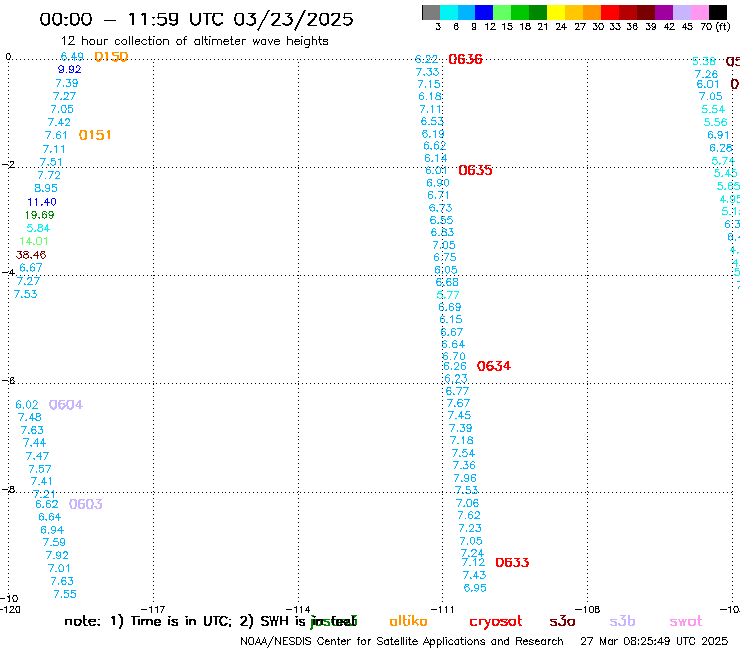Click the yellow swatch labeled 24 ft
Viewport: 740px width, 650px height.
(x=556, y=12)
